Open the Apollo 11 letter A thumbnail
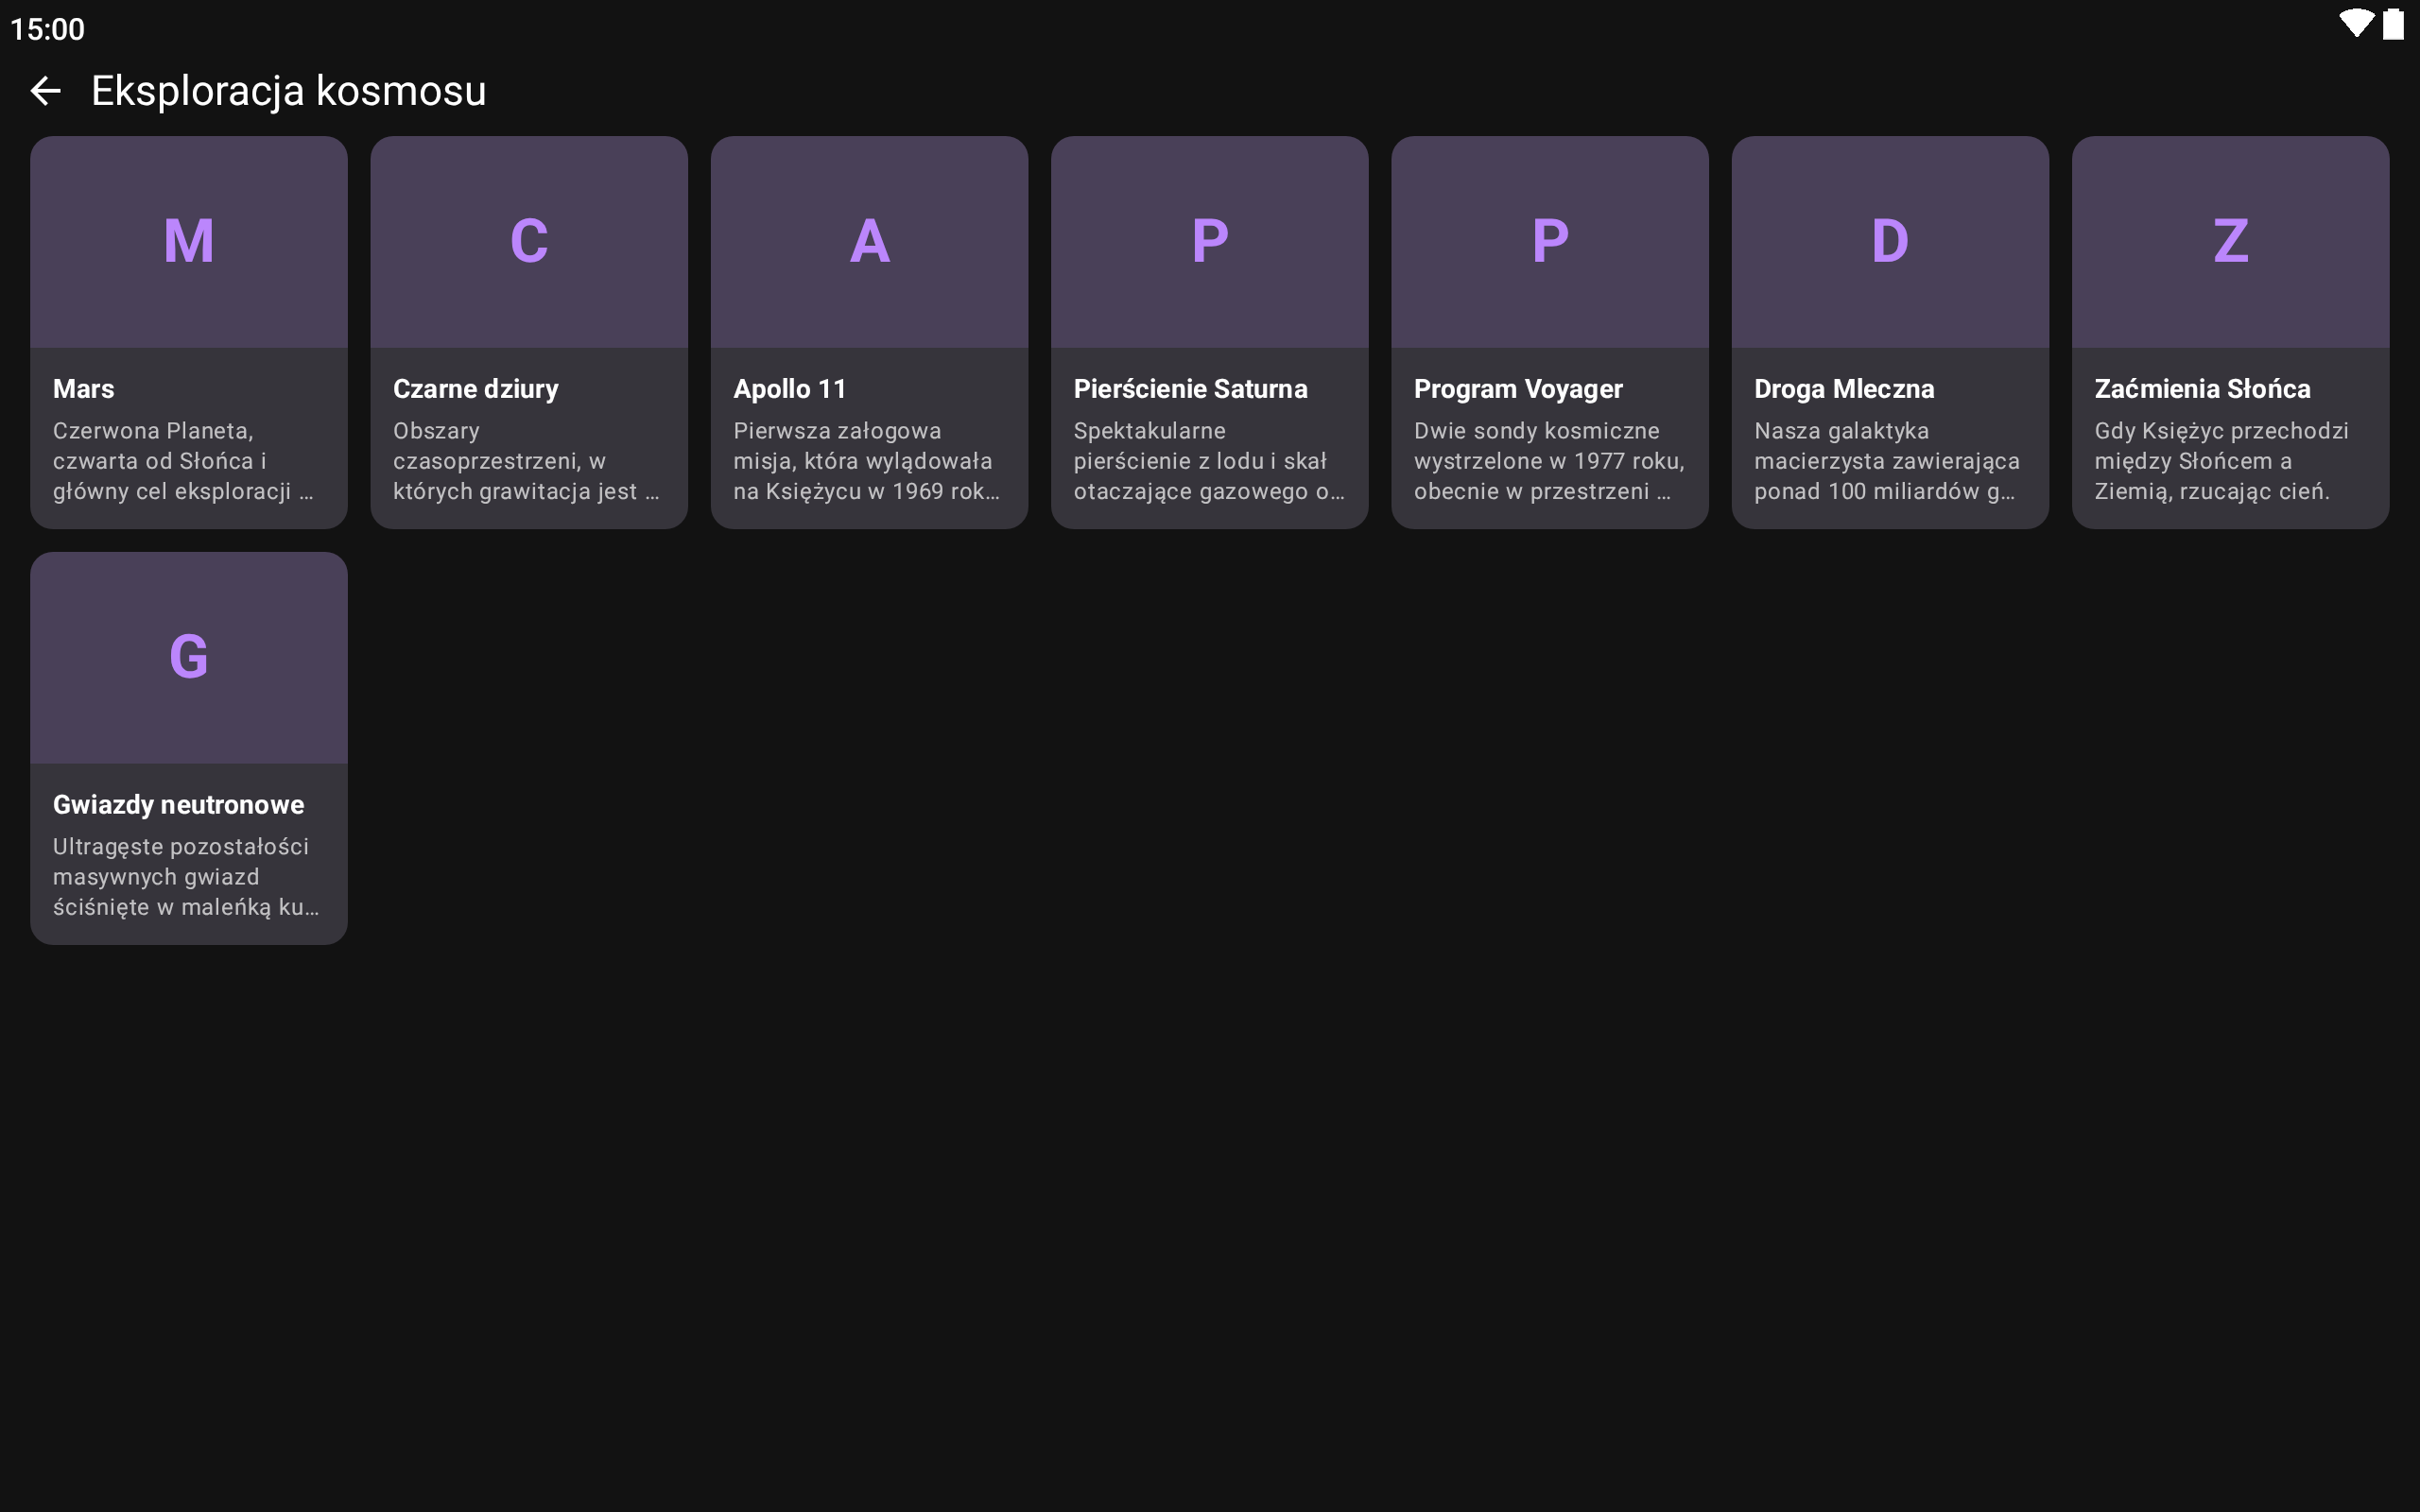 869,242
